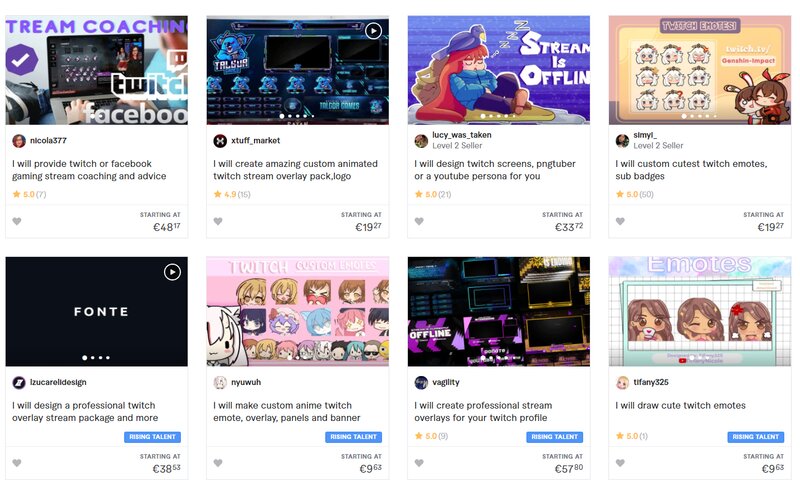Favorite the nicola377 stream coaching gig

[x=17, y=221]
